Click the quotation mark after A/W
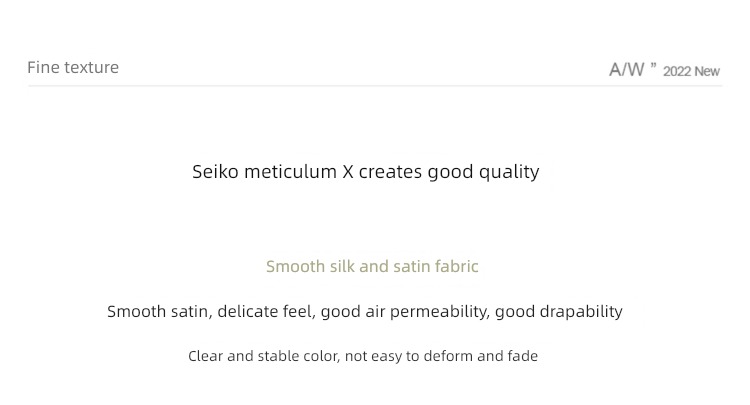750x405 pixels. (x=653, y=66)
